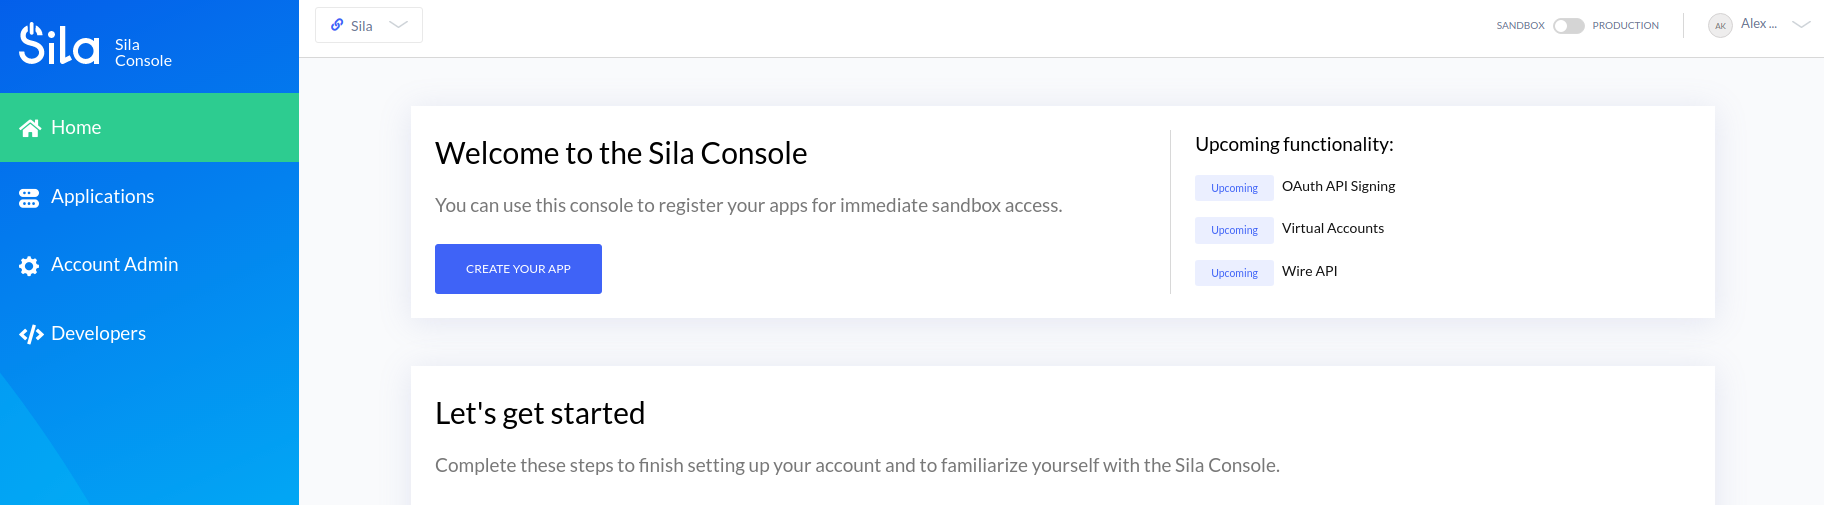Go to Applications in the sidebar
This screenshot has width=1824, height=505.
coord(102,197)
